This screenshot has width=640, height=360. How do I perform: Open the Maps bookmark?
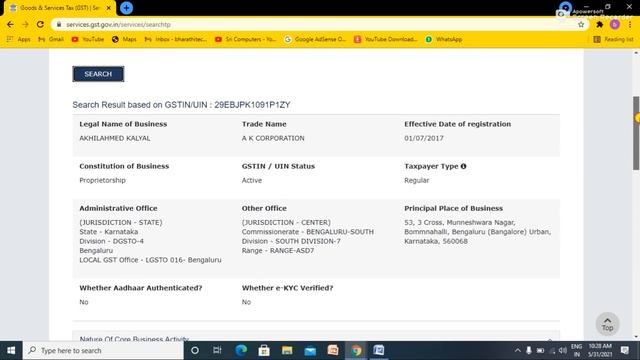(124, 39)
